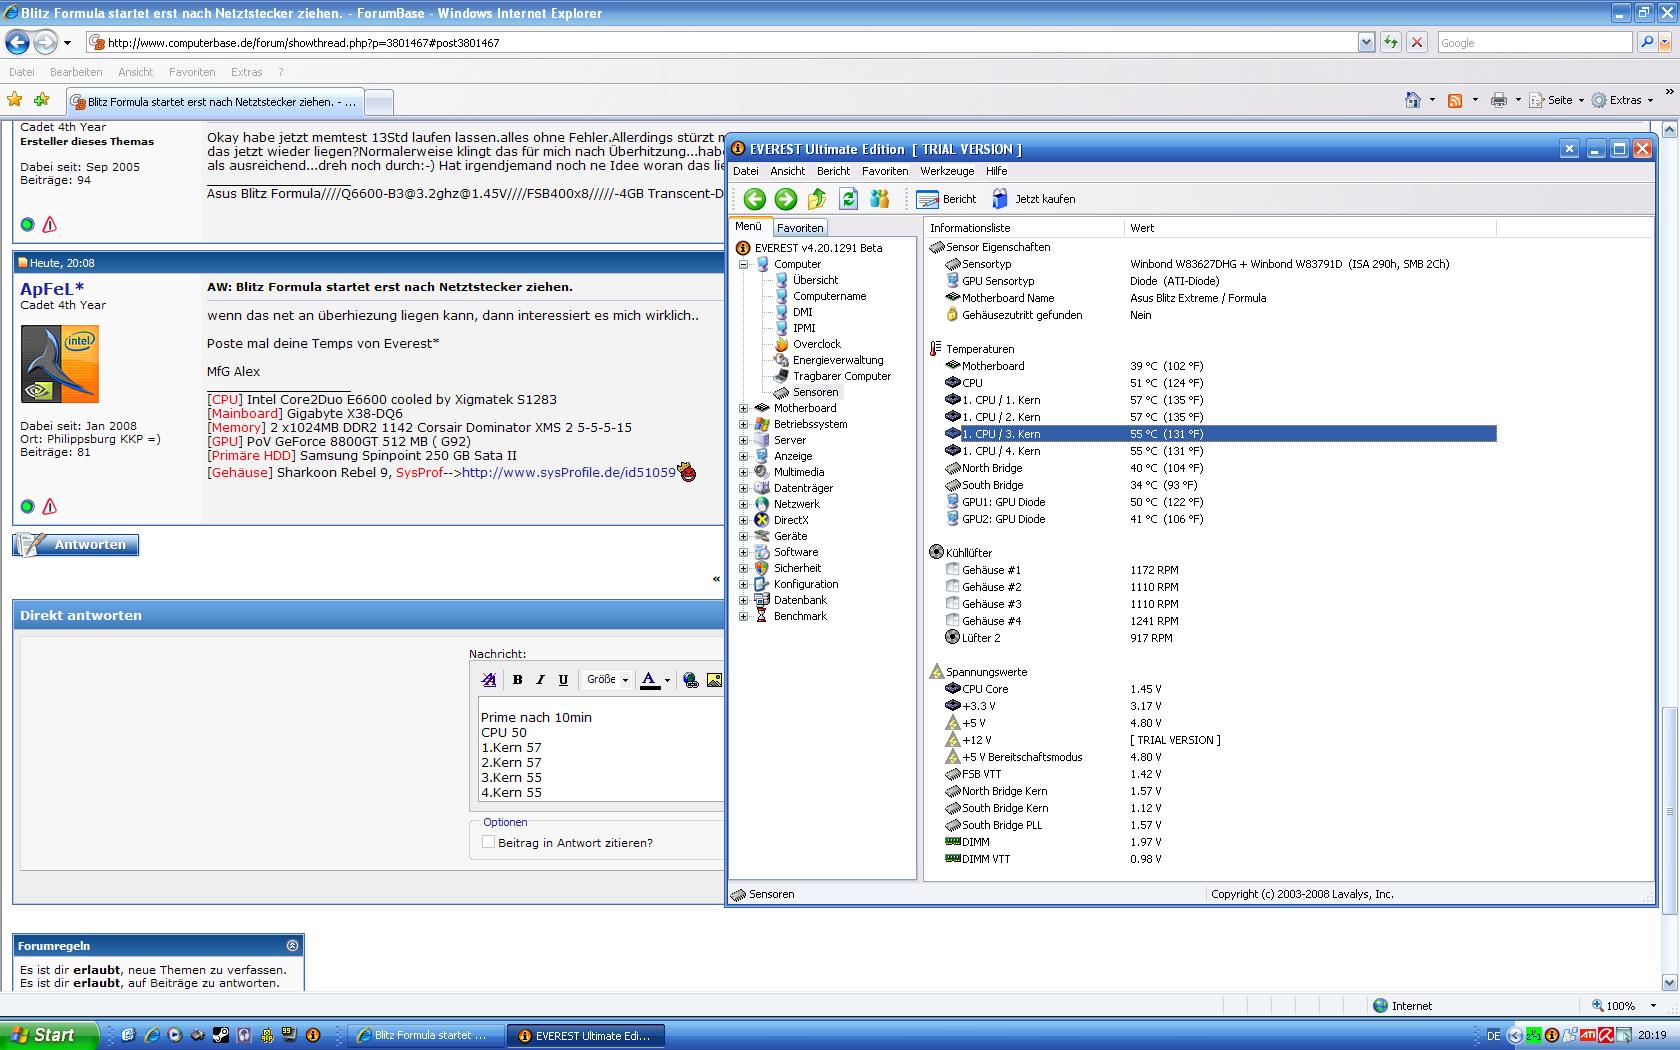This screenshot has width=1680, height=1050.
Task: Open ApFeL* user profile link
Action: pos(52,288)
